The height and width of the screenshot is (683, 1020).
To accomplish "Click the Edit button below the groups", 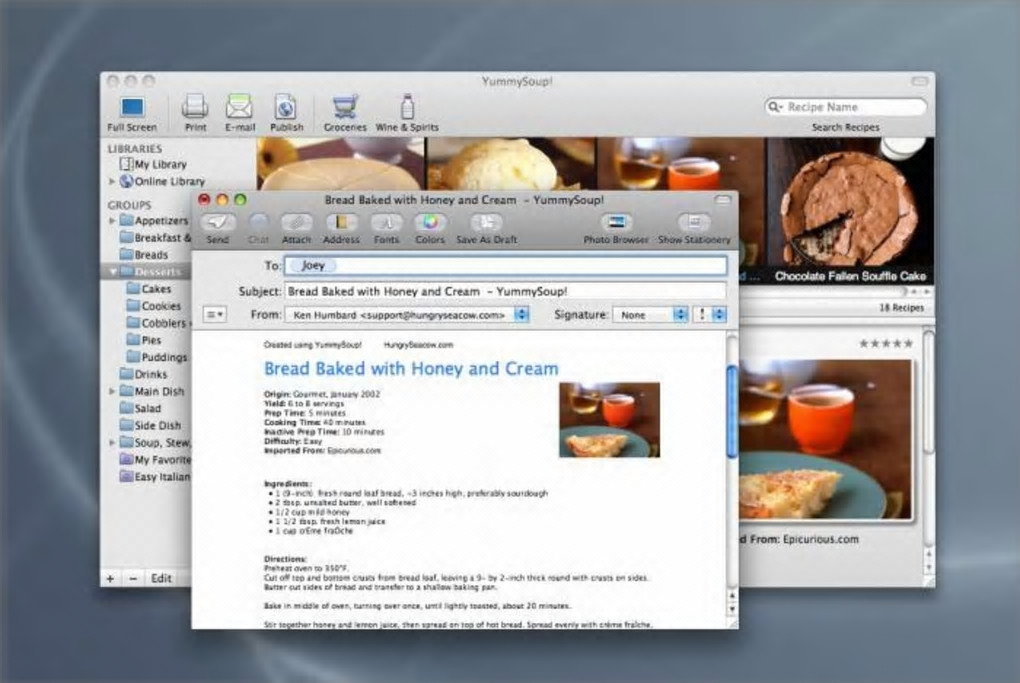I will click(161, 578).
